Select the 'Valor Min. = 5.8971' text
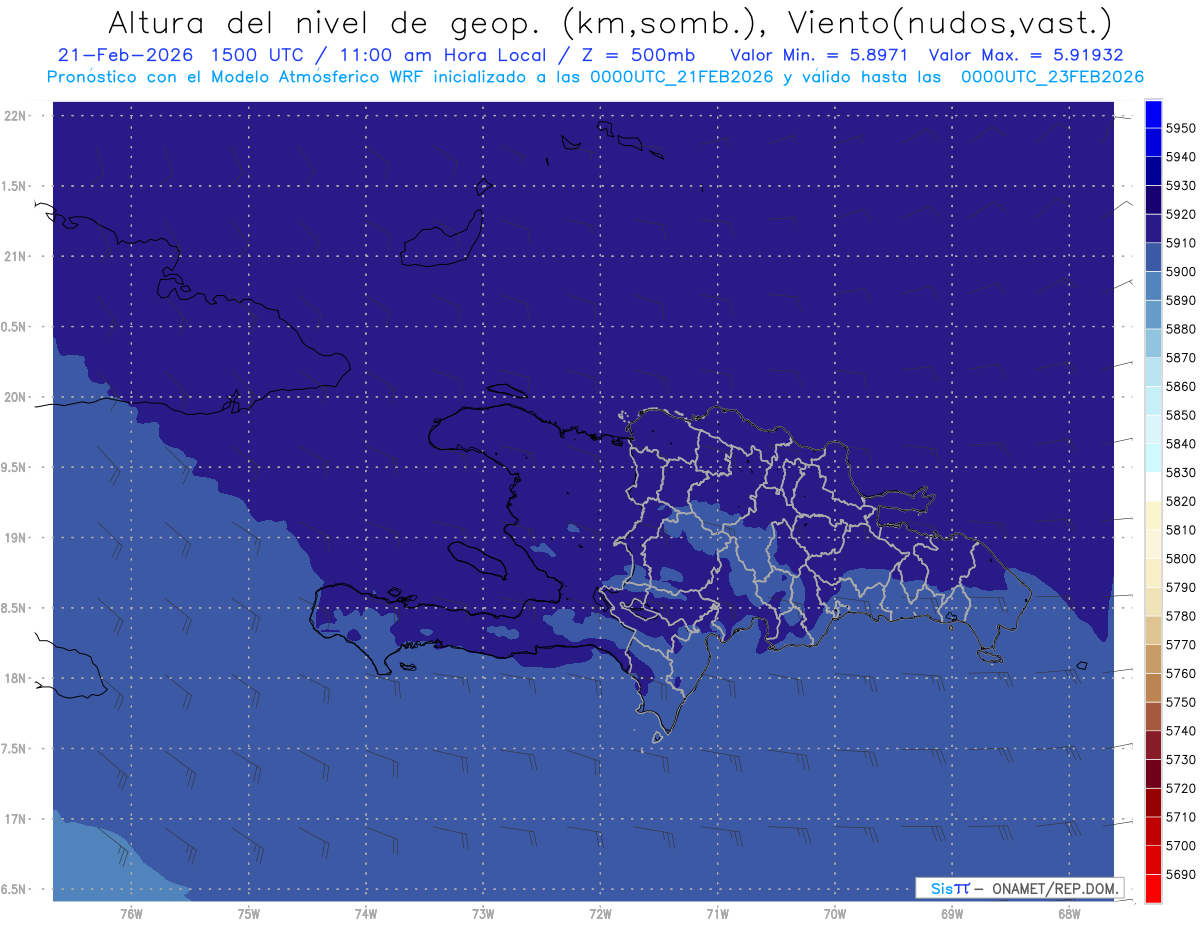The image size is (1200, 927). click(819, 55)
